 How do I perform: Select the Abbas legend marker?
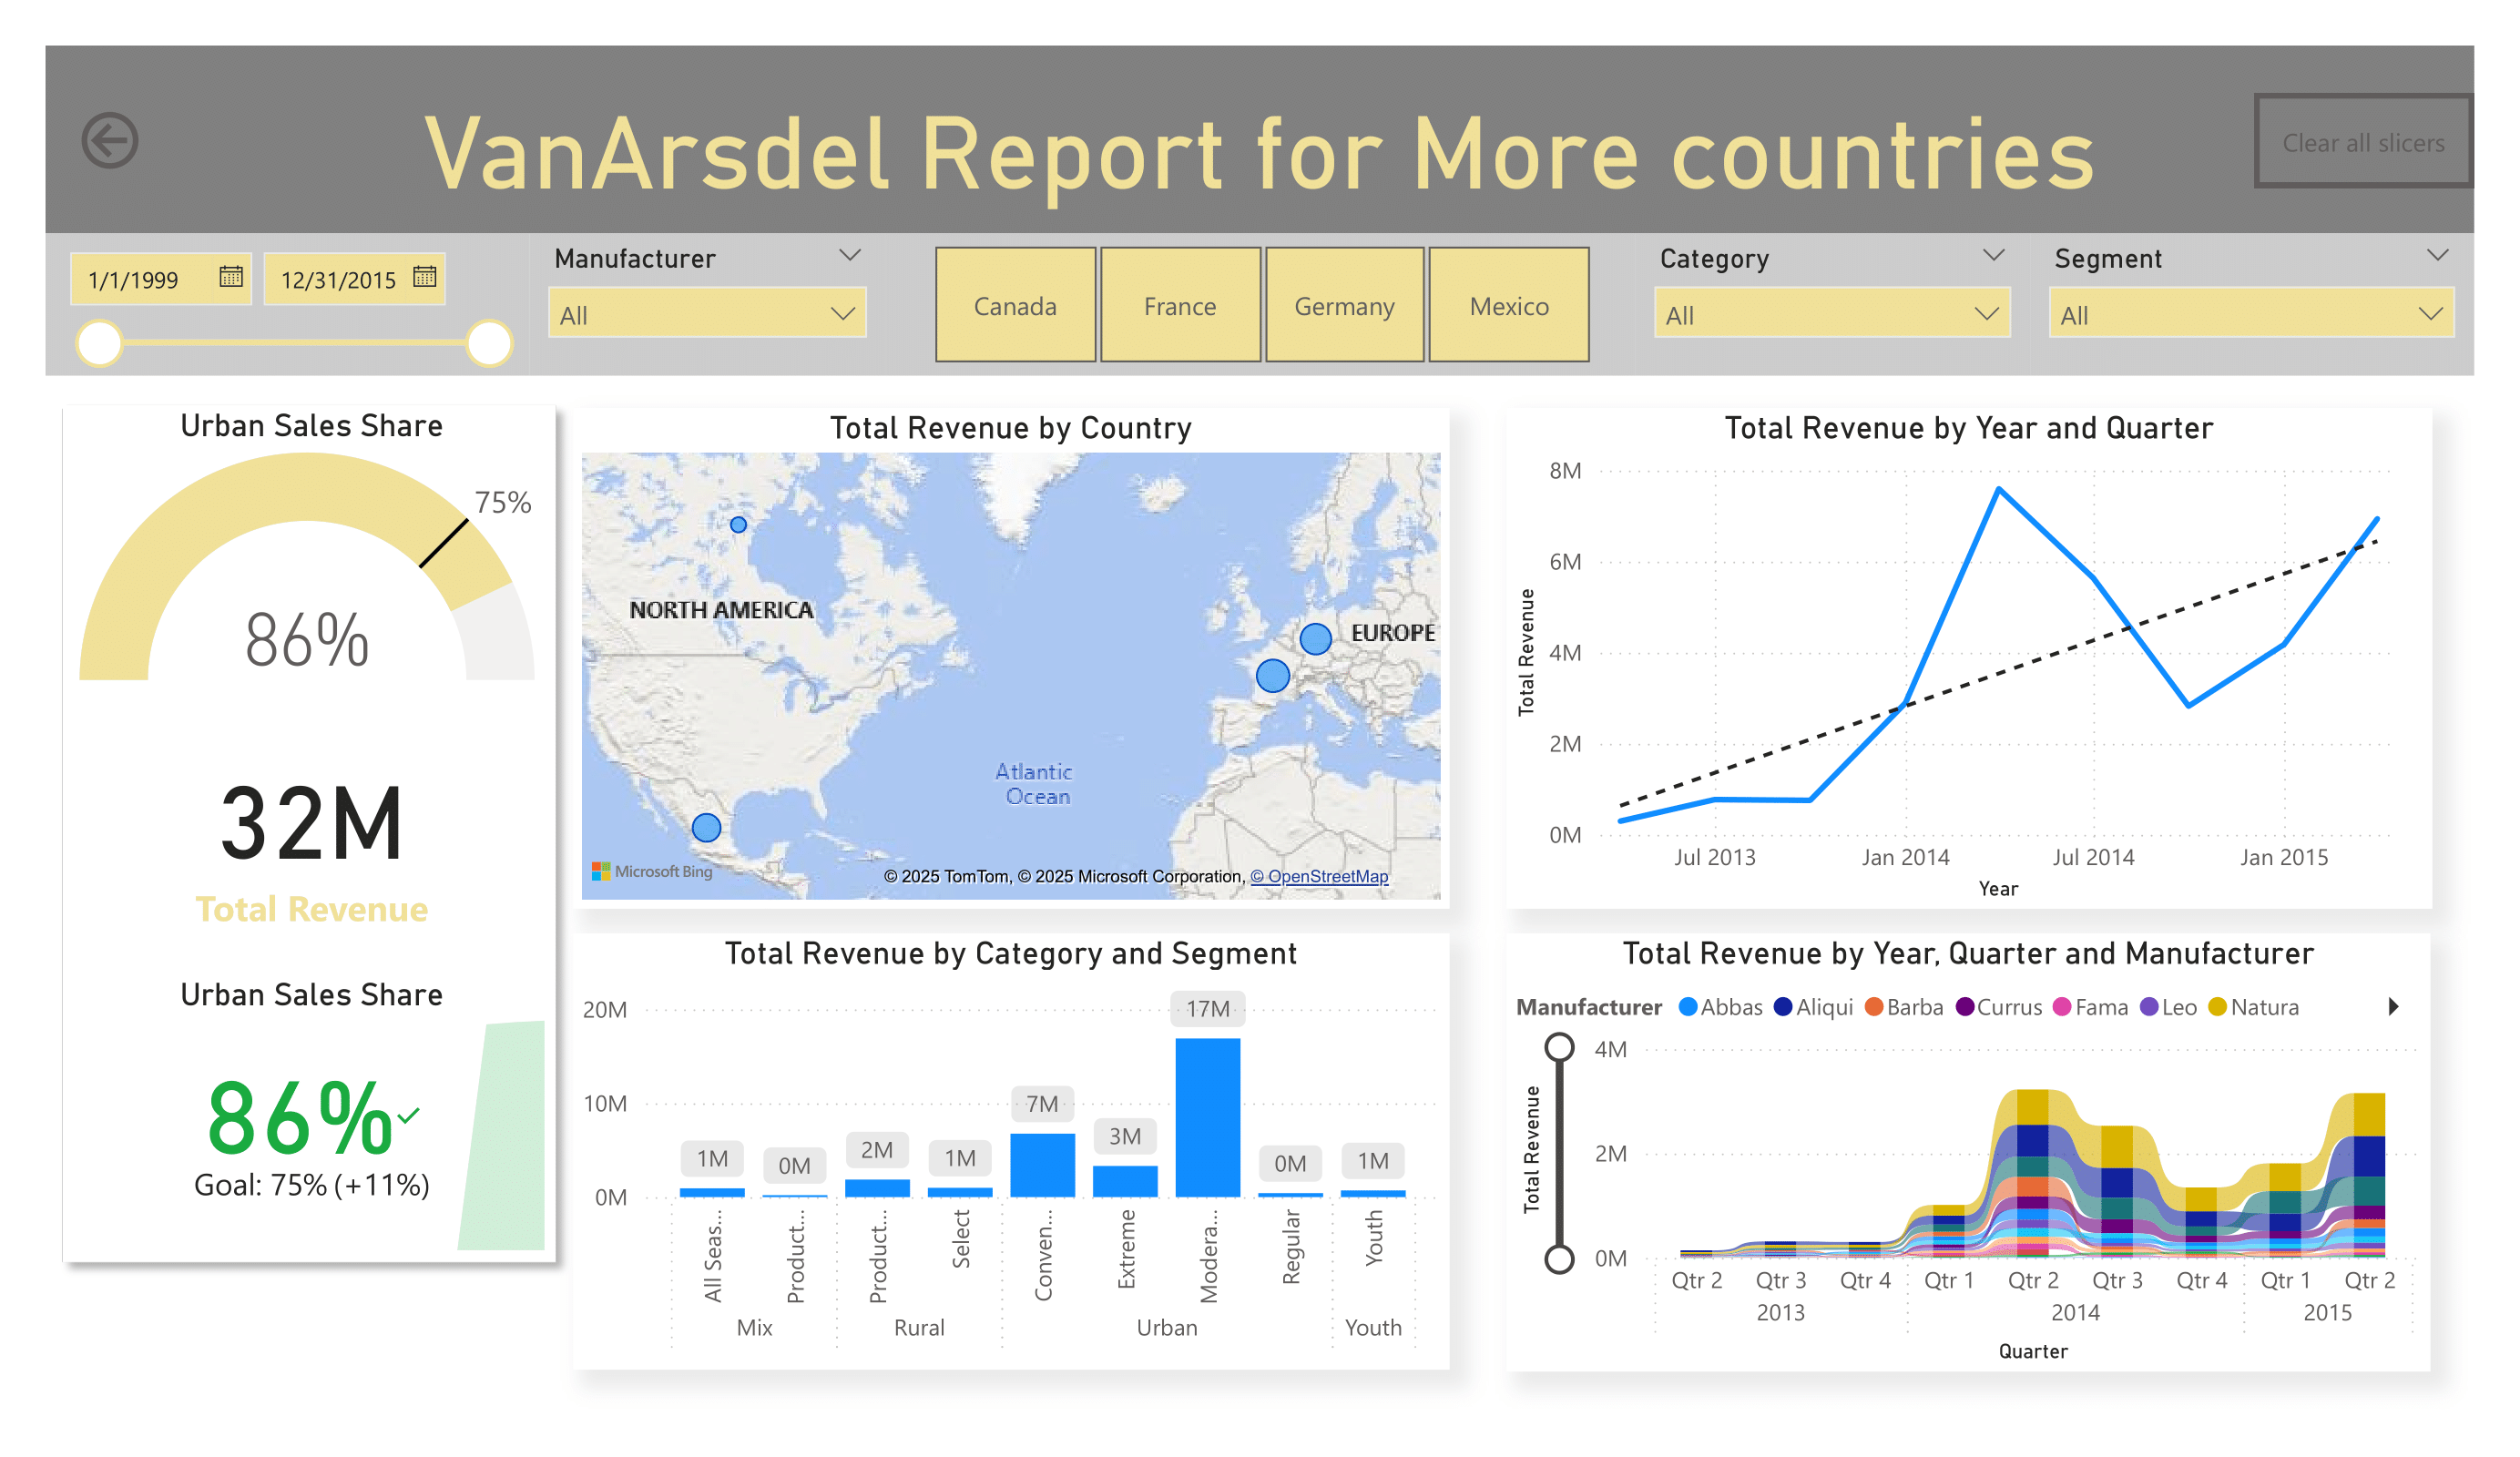pos(1687,1007)
